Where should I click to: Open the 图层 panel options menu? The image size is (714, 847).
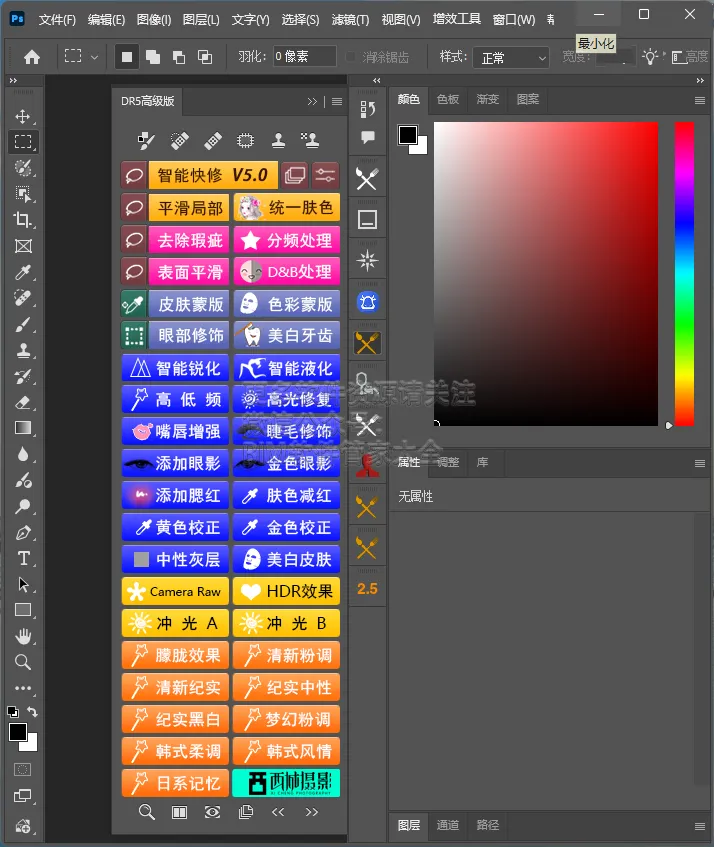point(699,826)
